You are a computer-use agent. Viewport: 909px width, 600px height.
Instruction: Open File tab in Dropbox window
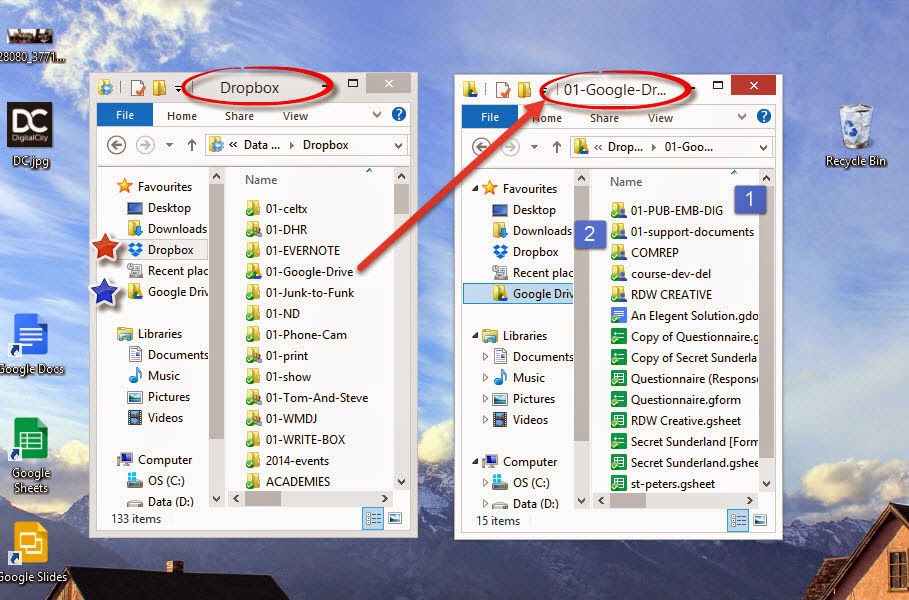[x=125, y=115]
